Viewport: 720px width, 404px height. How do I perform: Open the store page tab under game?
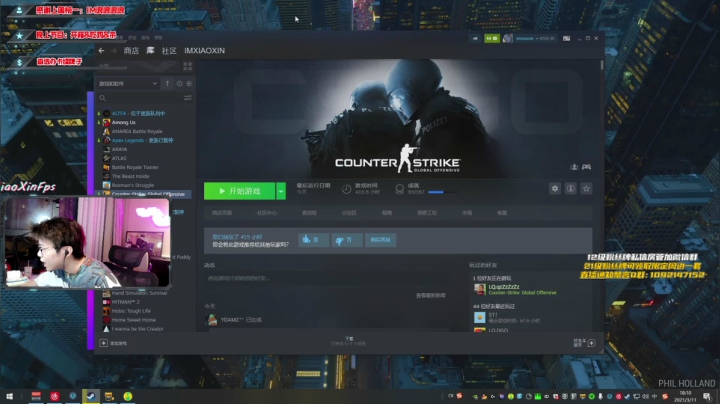click(222, 213)
